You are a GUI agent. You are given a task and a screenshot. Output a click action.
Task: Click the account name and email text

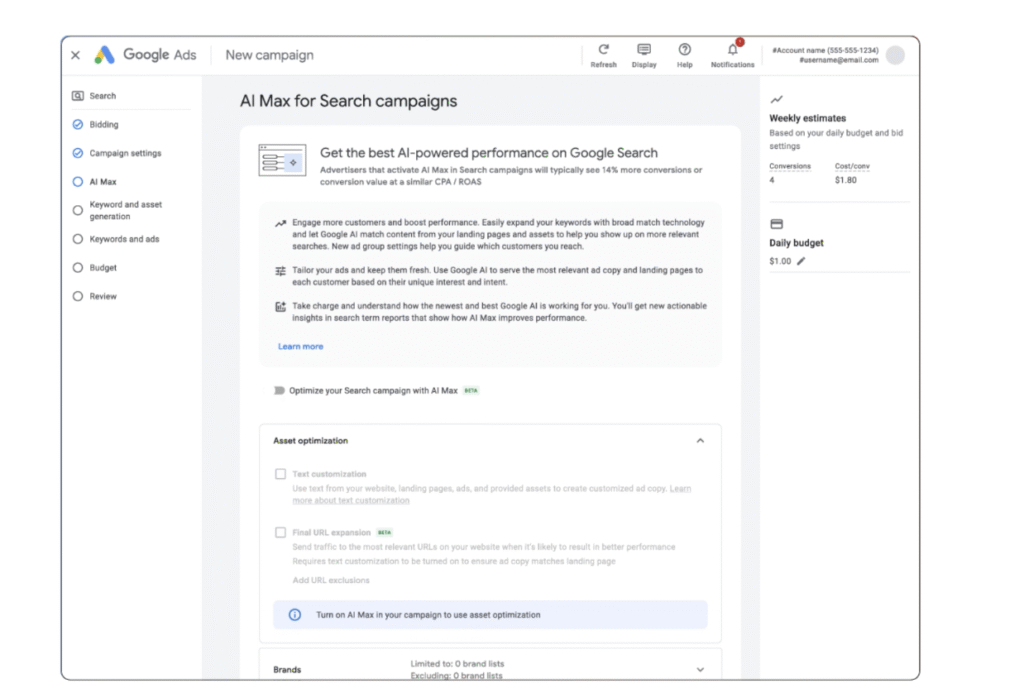tap(825, 55)
